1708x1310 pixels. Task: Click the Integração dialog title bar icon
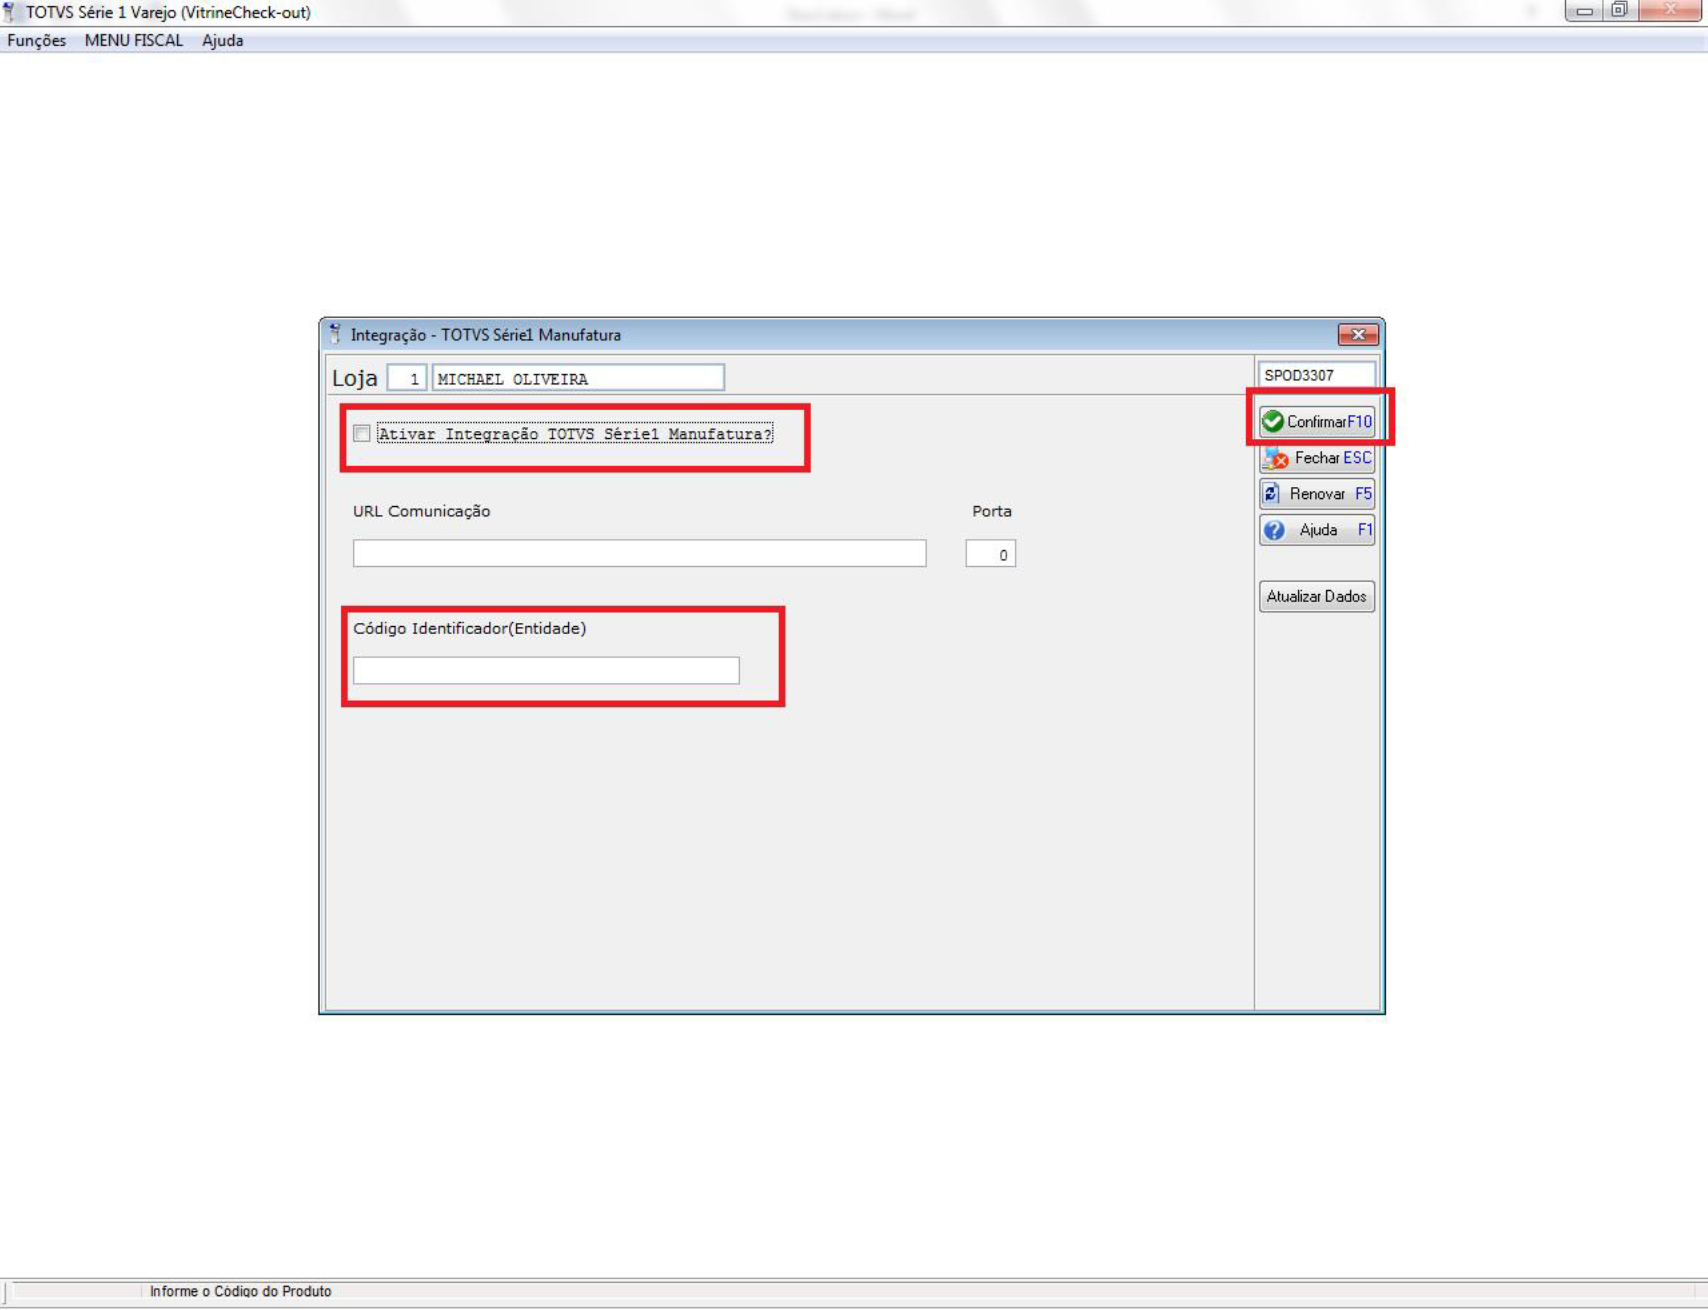point(335,334)
